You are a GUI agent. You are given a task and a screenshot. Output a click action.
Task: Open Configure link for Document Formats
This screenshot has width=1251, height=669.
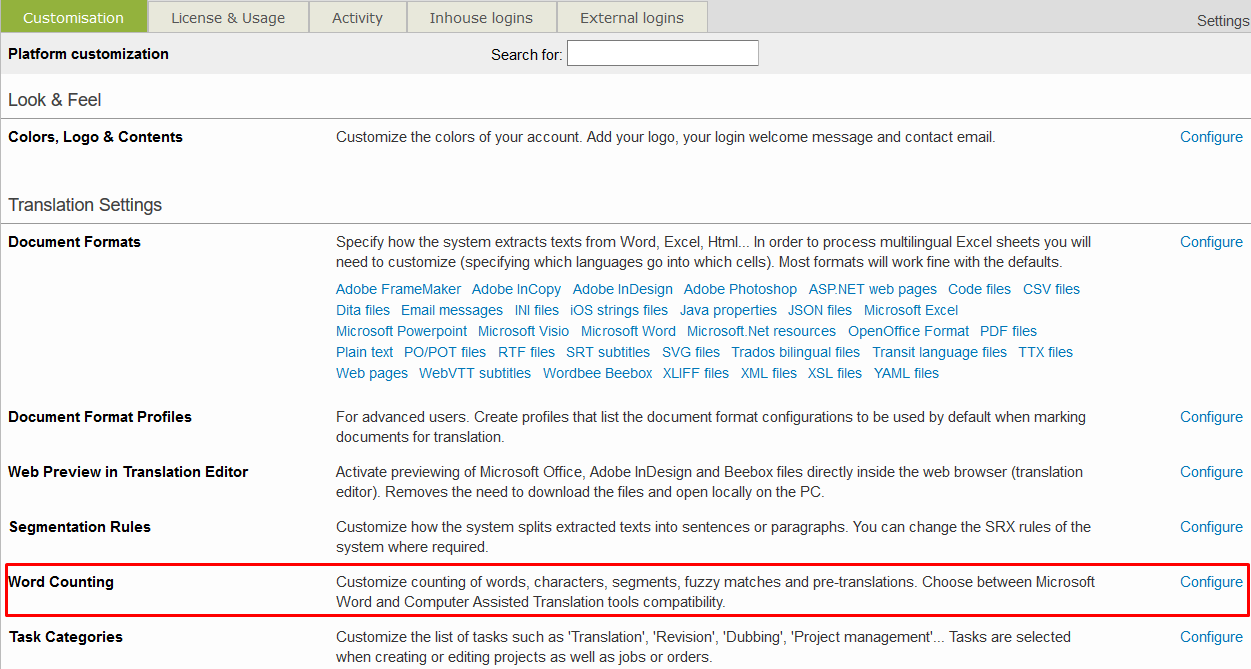[x=1211, y=242]
